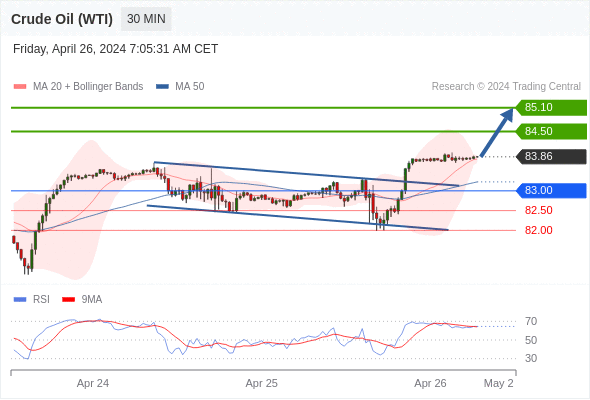Click the 30 MIN timeframe badge
This screenshot has width=590, height=400.
pyautogui.click(x=146, y=19)
